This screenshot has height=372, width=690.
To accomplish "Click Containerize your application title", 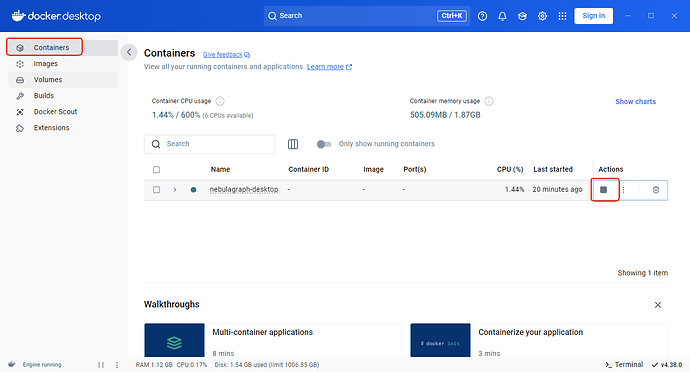I will [x=530, y=332].
